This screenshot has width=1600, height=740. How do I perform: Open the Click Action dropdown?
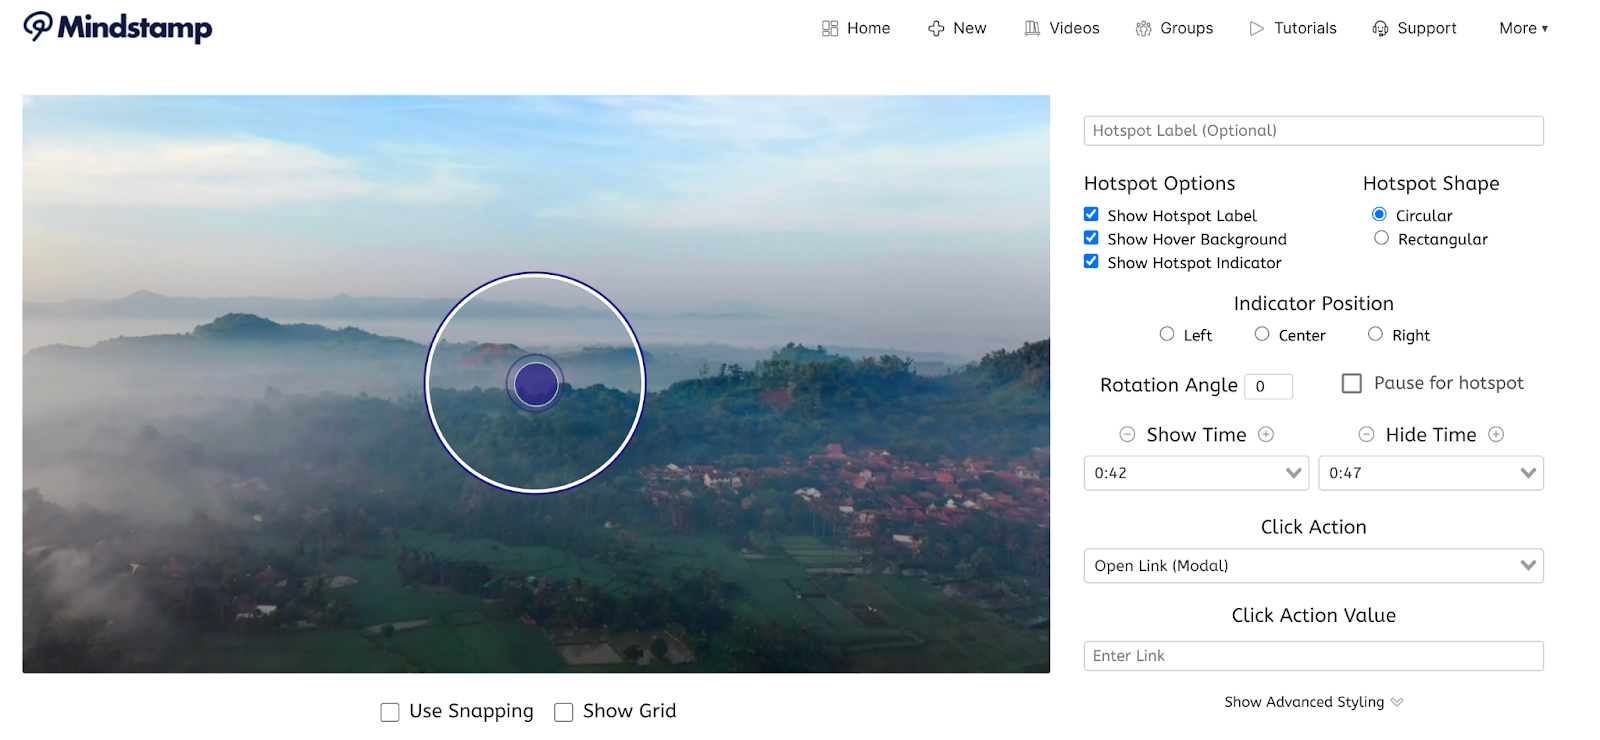coord(1313,566)
